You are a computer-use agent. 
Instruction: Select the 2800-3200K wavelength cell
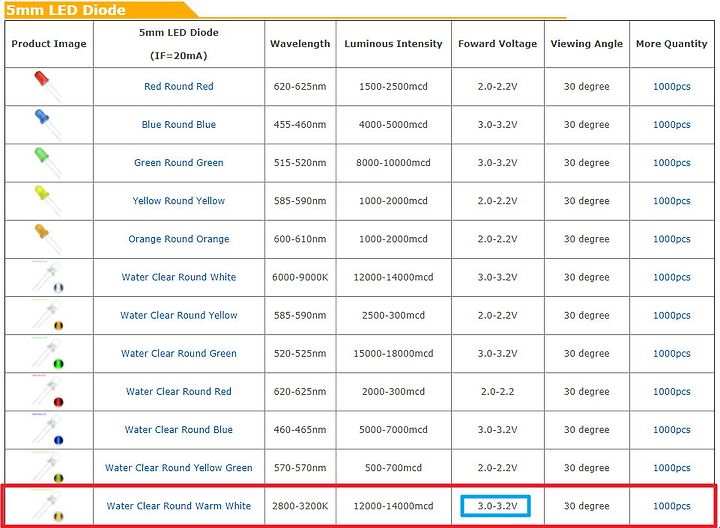coord(300,506)
